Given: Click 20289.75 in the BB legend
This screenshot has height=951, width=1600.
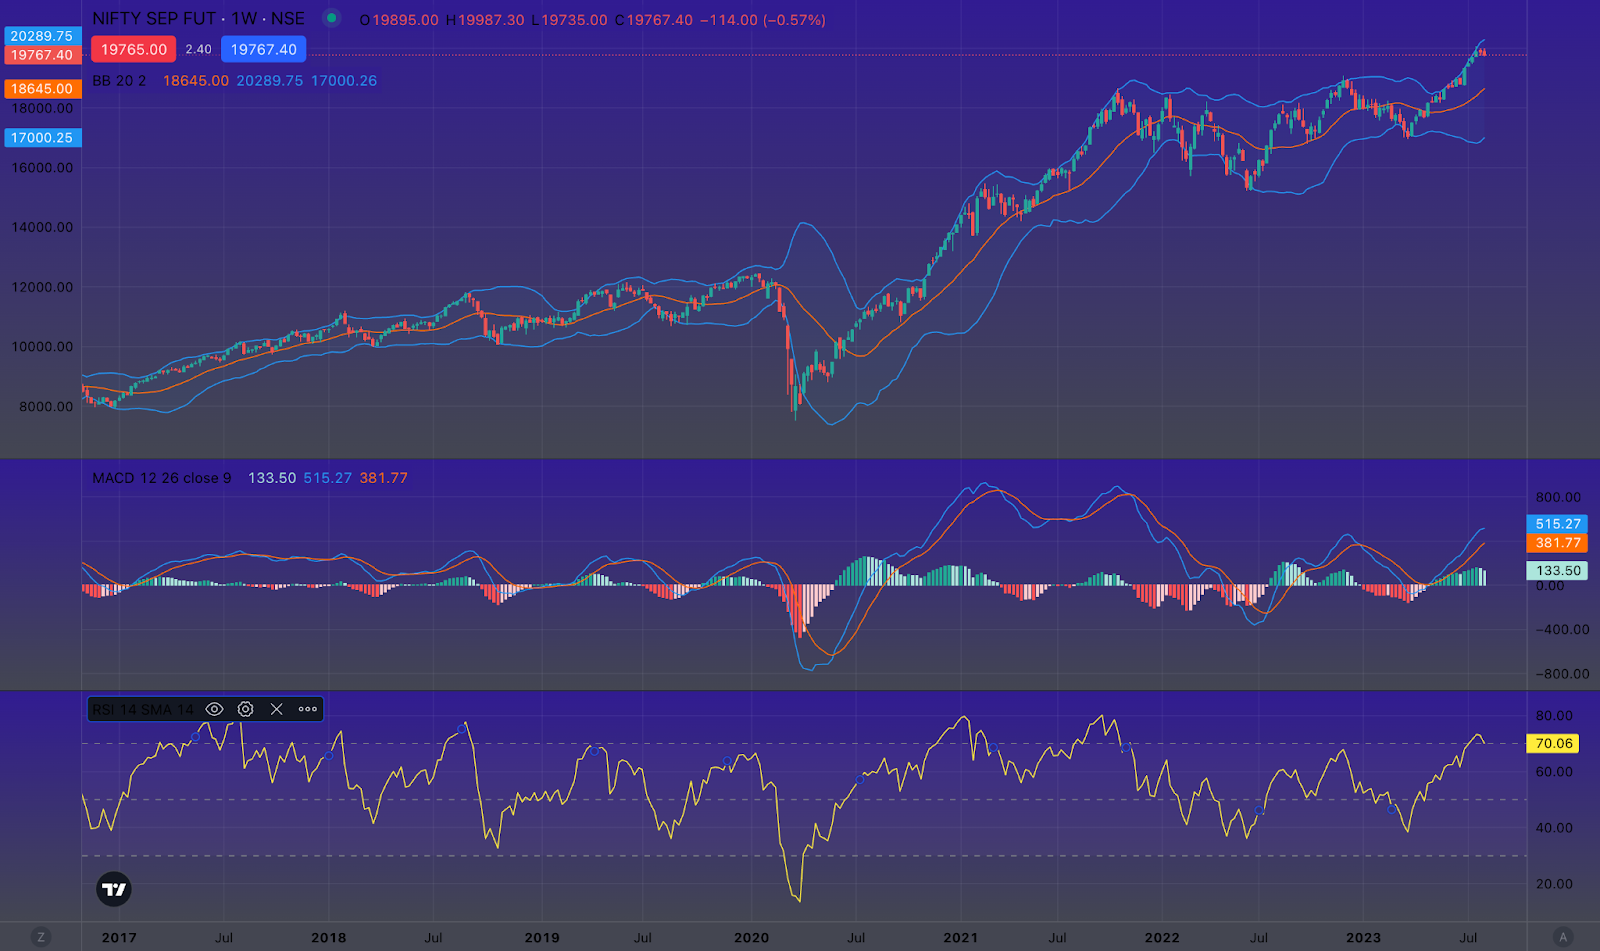Looking at the screenshot, I should [270, 81].
